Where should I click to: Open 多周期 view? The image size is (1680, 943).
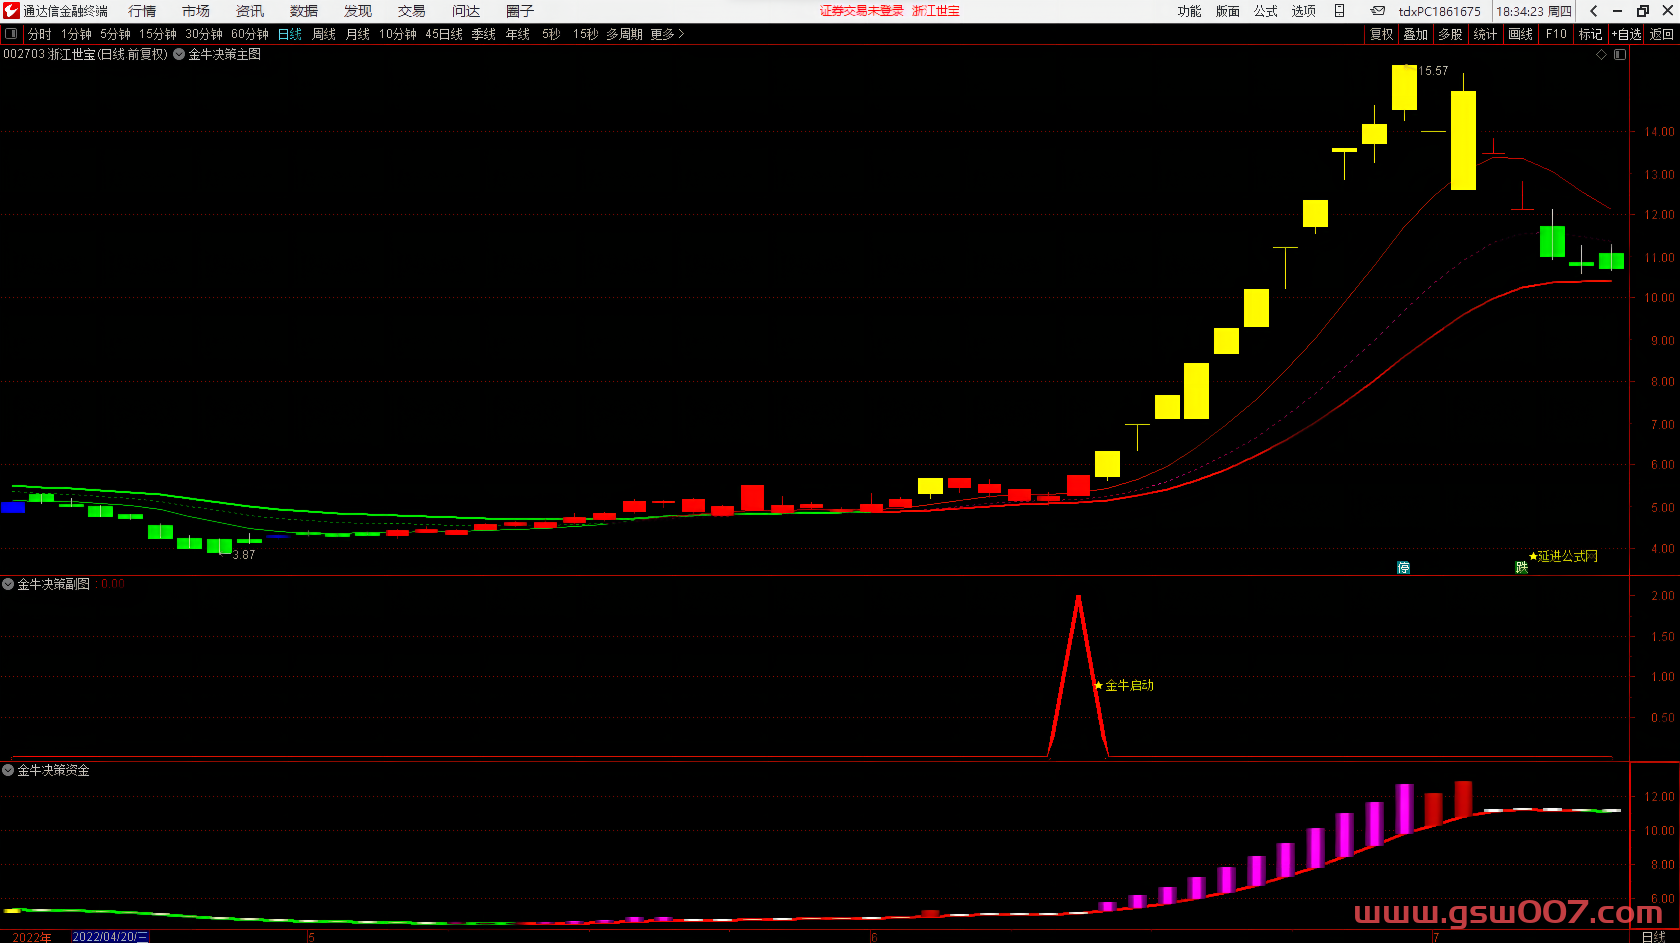pos(624,34)
